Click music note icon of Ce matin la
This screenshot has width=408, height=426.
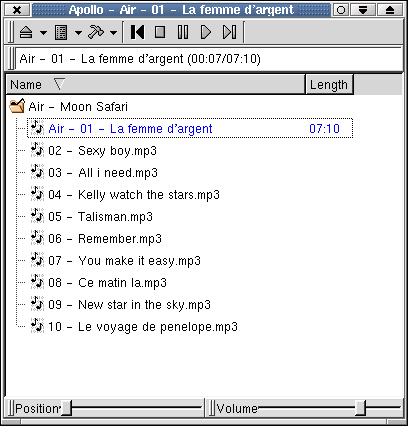(37, 281)
